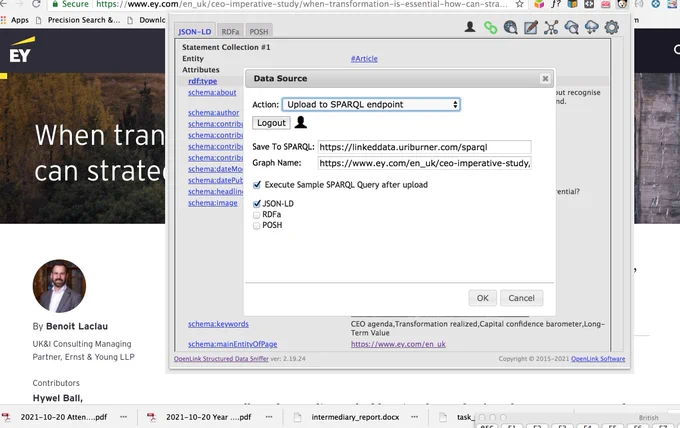Open OpenLink Structured Data Sniffer link
Image resolution: width=680 pixels, height=428 pixels.
pos(221,359)
